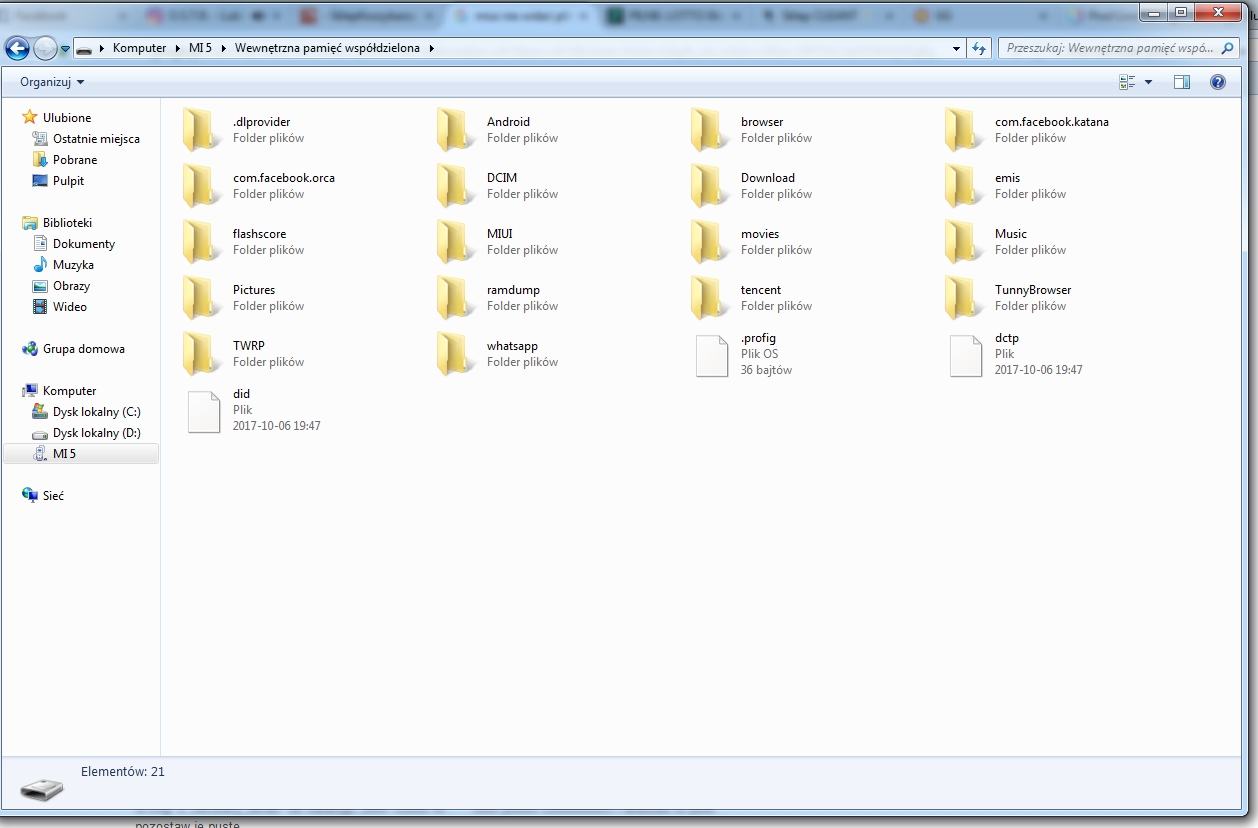Select the .profig file icon

(x=711, y=355)
